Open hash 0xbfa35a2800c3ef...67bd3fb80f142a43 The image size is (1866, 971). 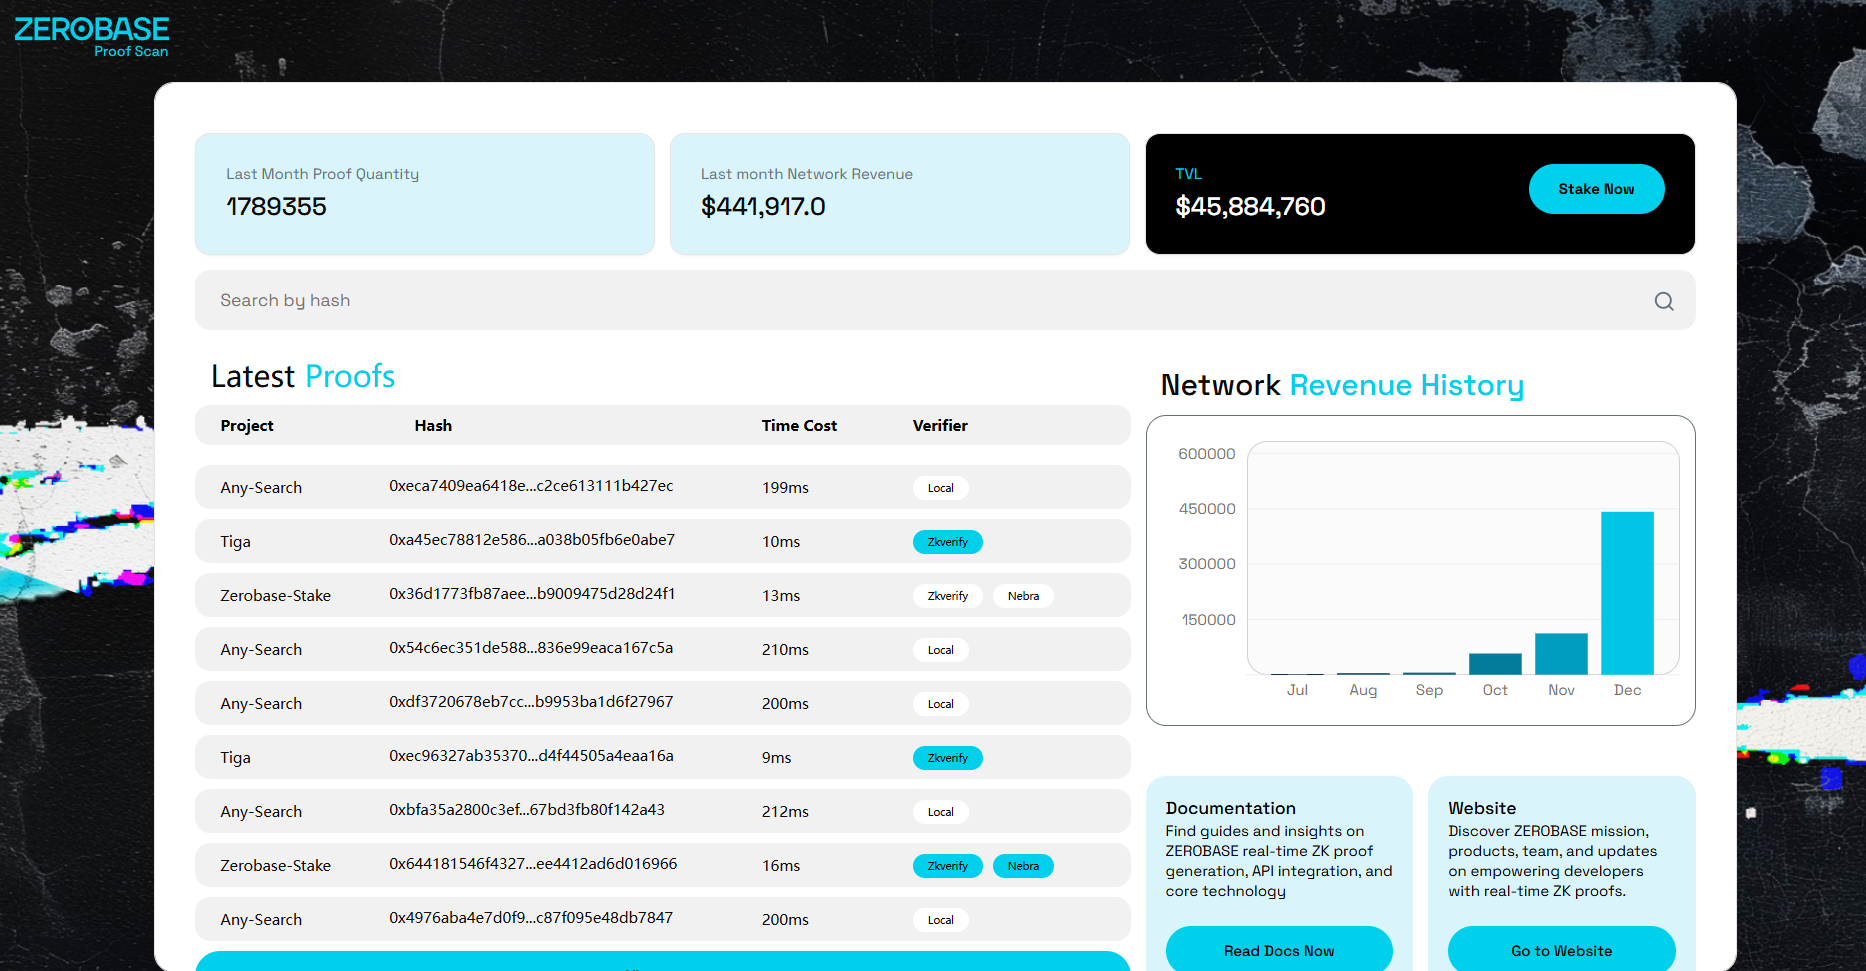point(527,810)
